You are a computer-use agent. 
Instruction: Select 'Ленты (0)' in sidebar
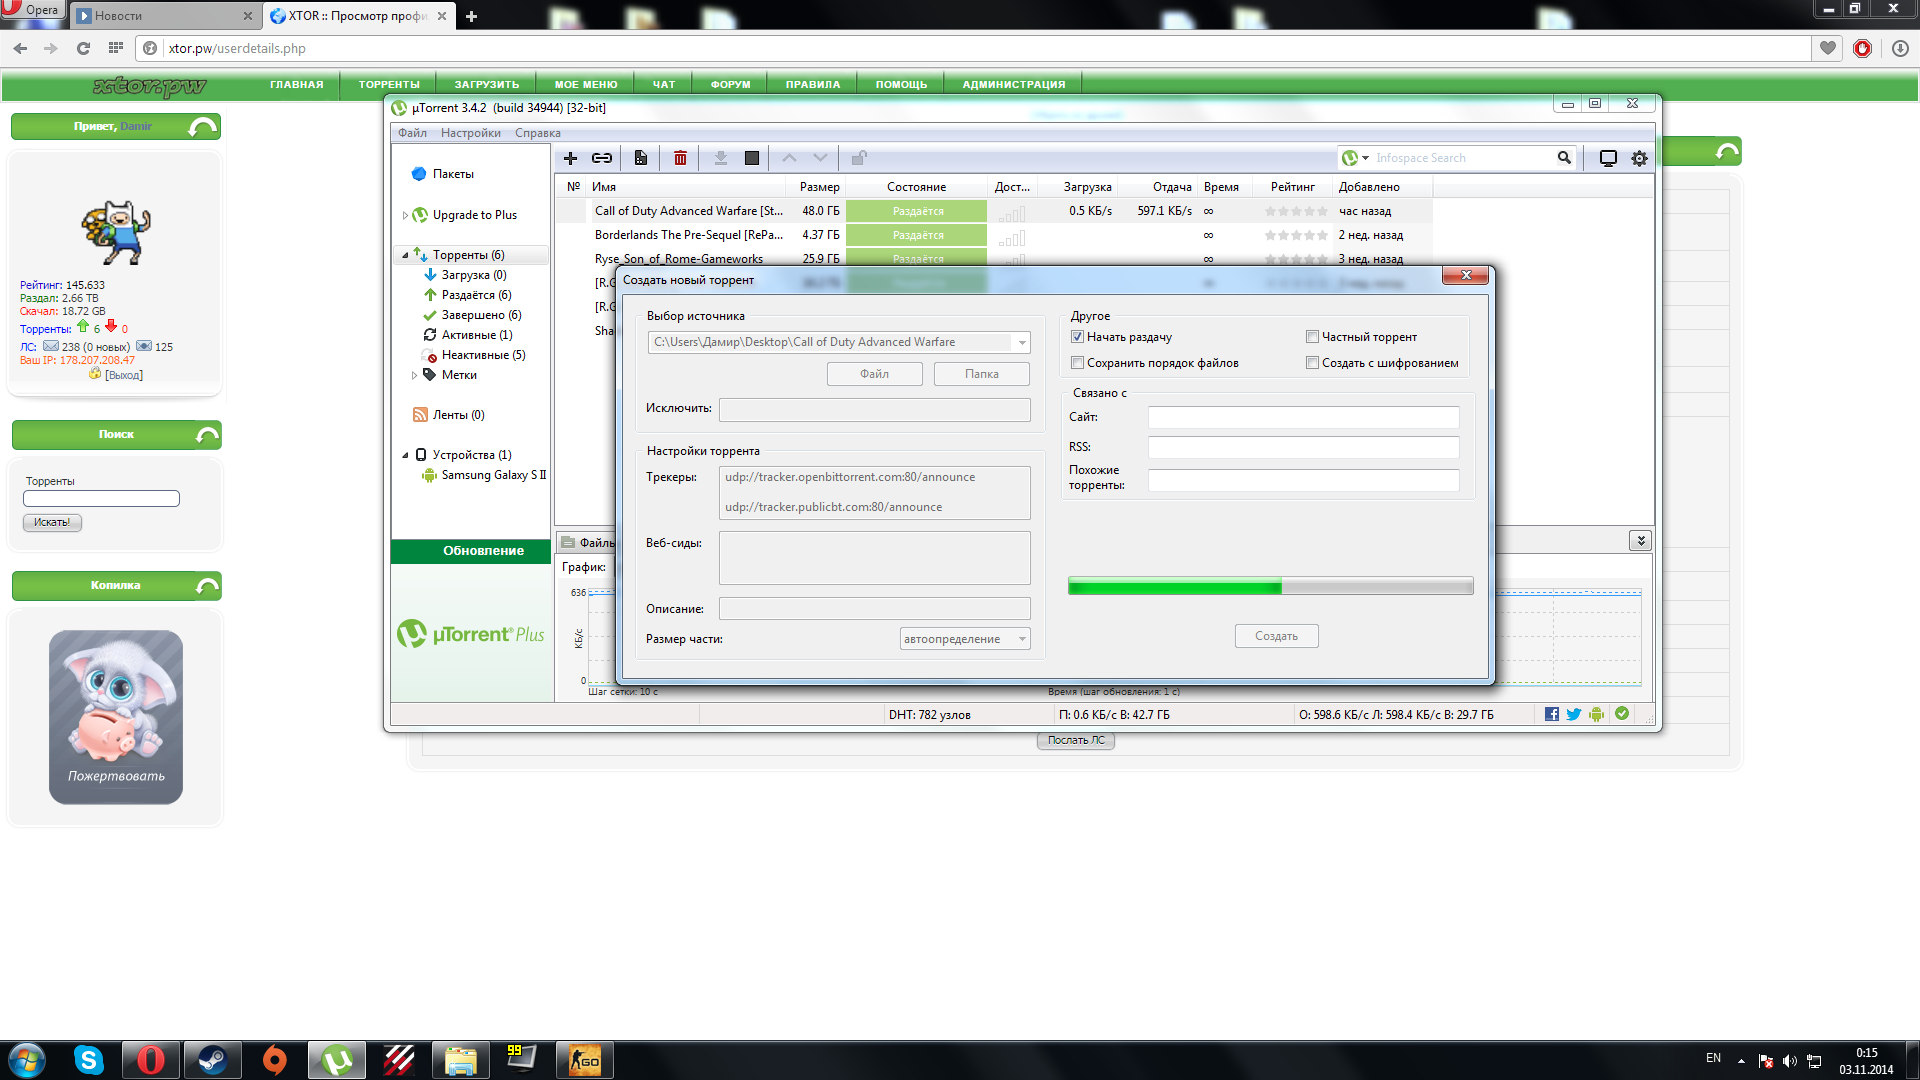(458, 415)
